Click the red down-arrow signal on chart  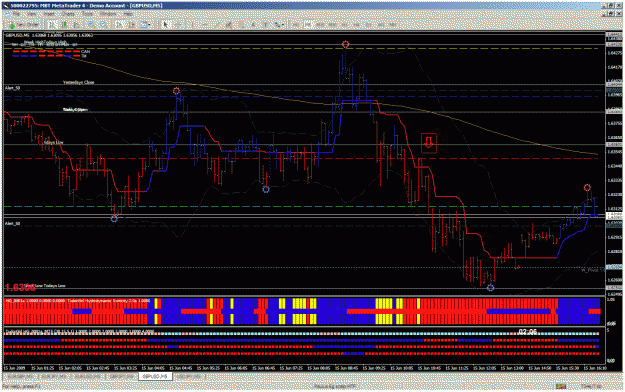(x=428, y=143)
